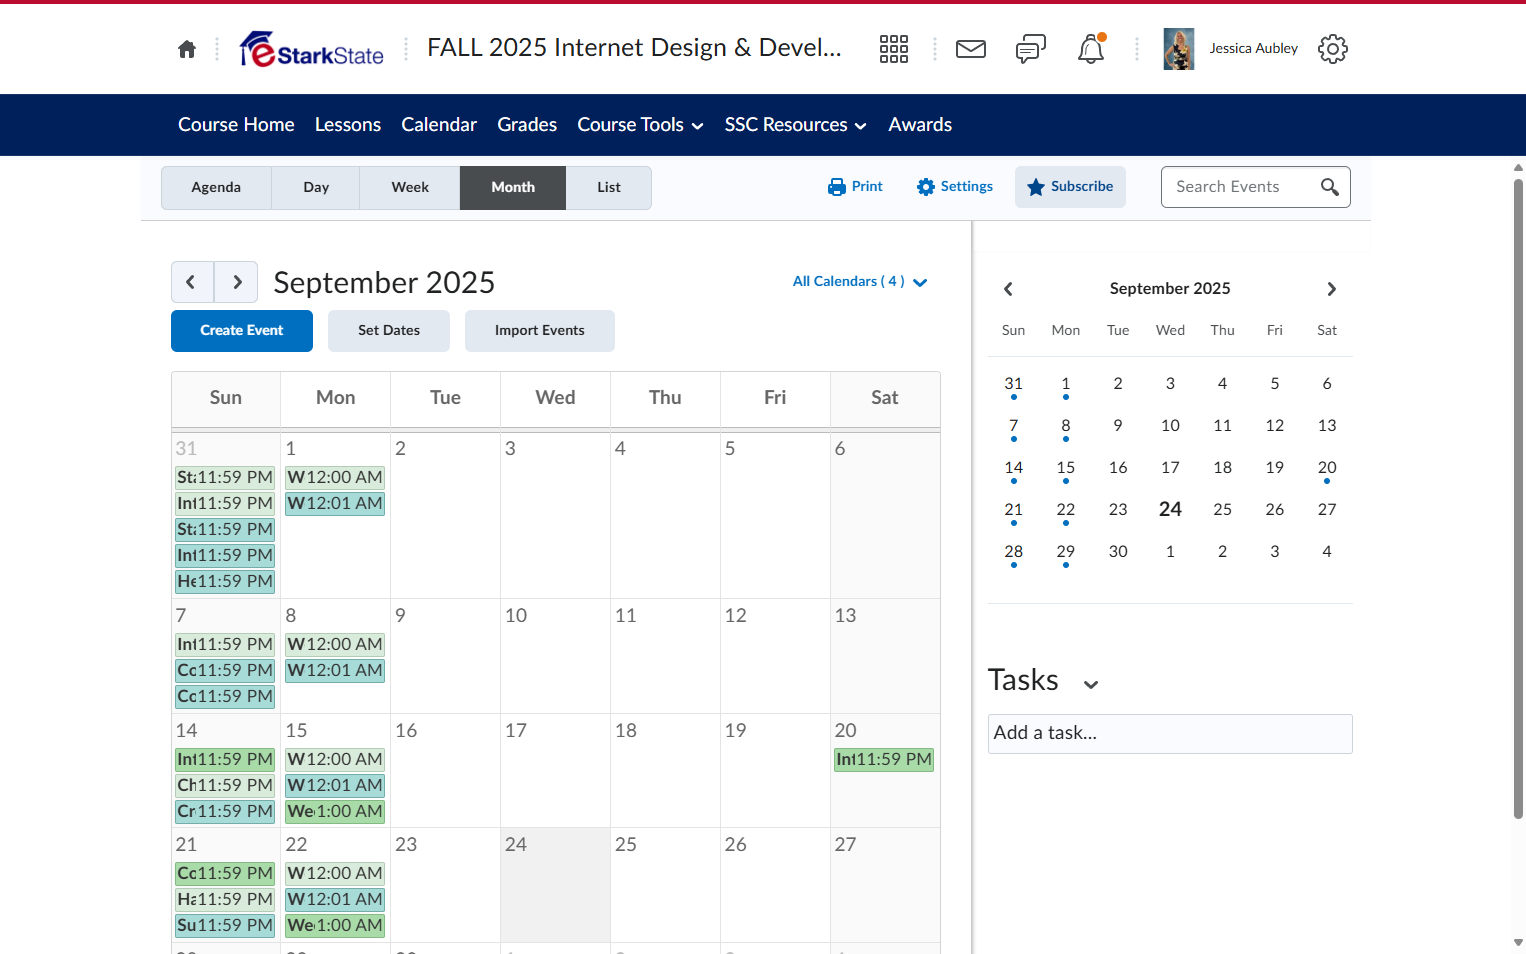Click the search magnifier icon
Viewport: 1526px width, 954px height.
1330,187
